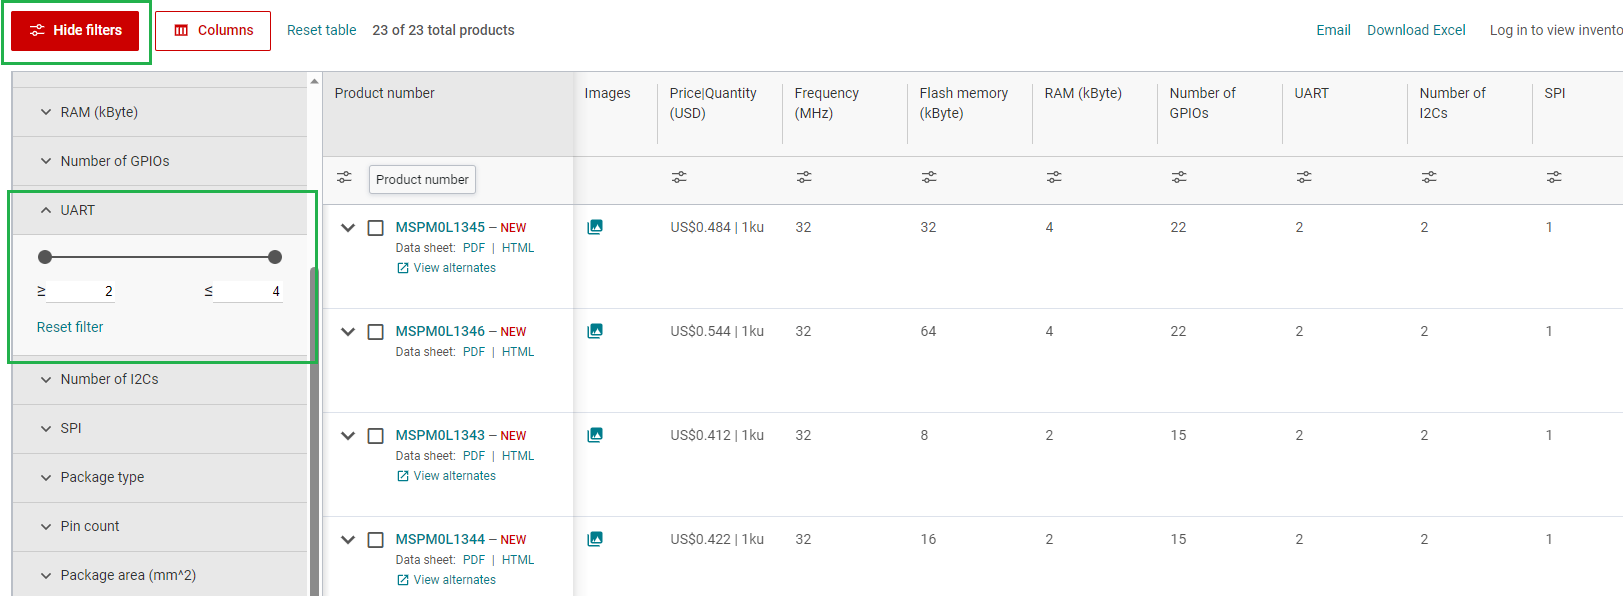1623x596 pixels.
Task: Open the Pin count filter section
Action: tap(89, 526)
